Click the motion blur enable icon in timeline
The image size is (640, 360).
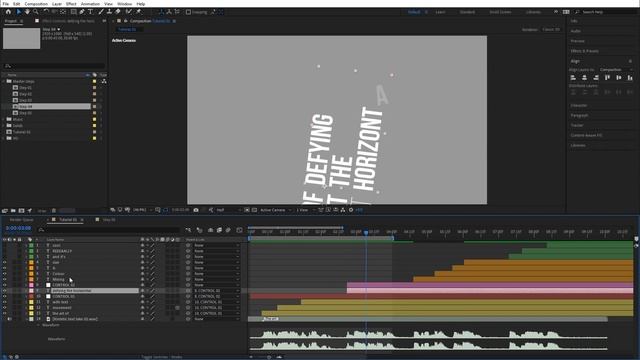pos(228,230)
